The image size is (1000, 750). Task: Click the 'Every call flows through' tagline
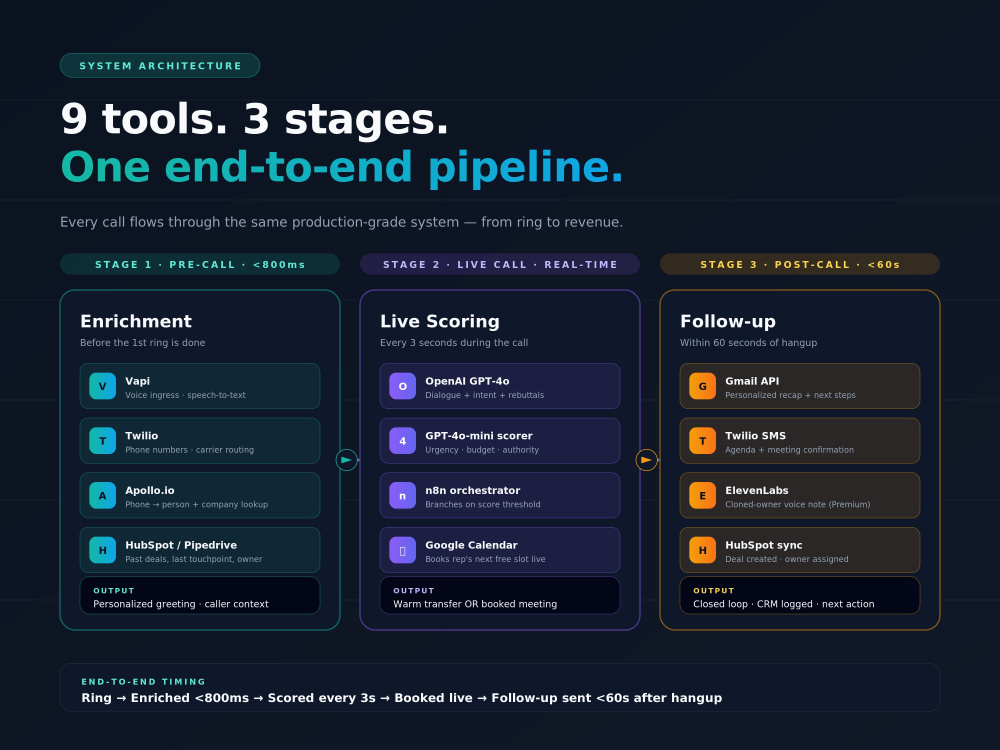tap(341, 222)
